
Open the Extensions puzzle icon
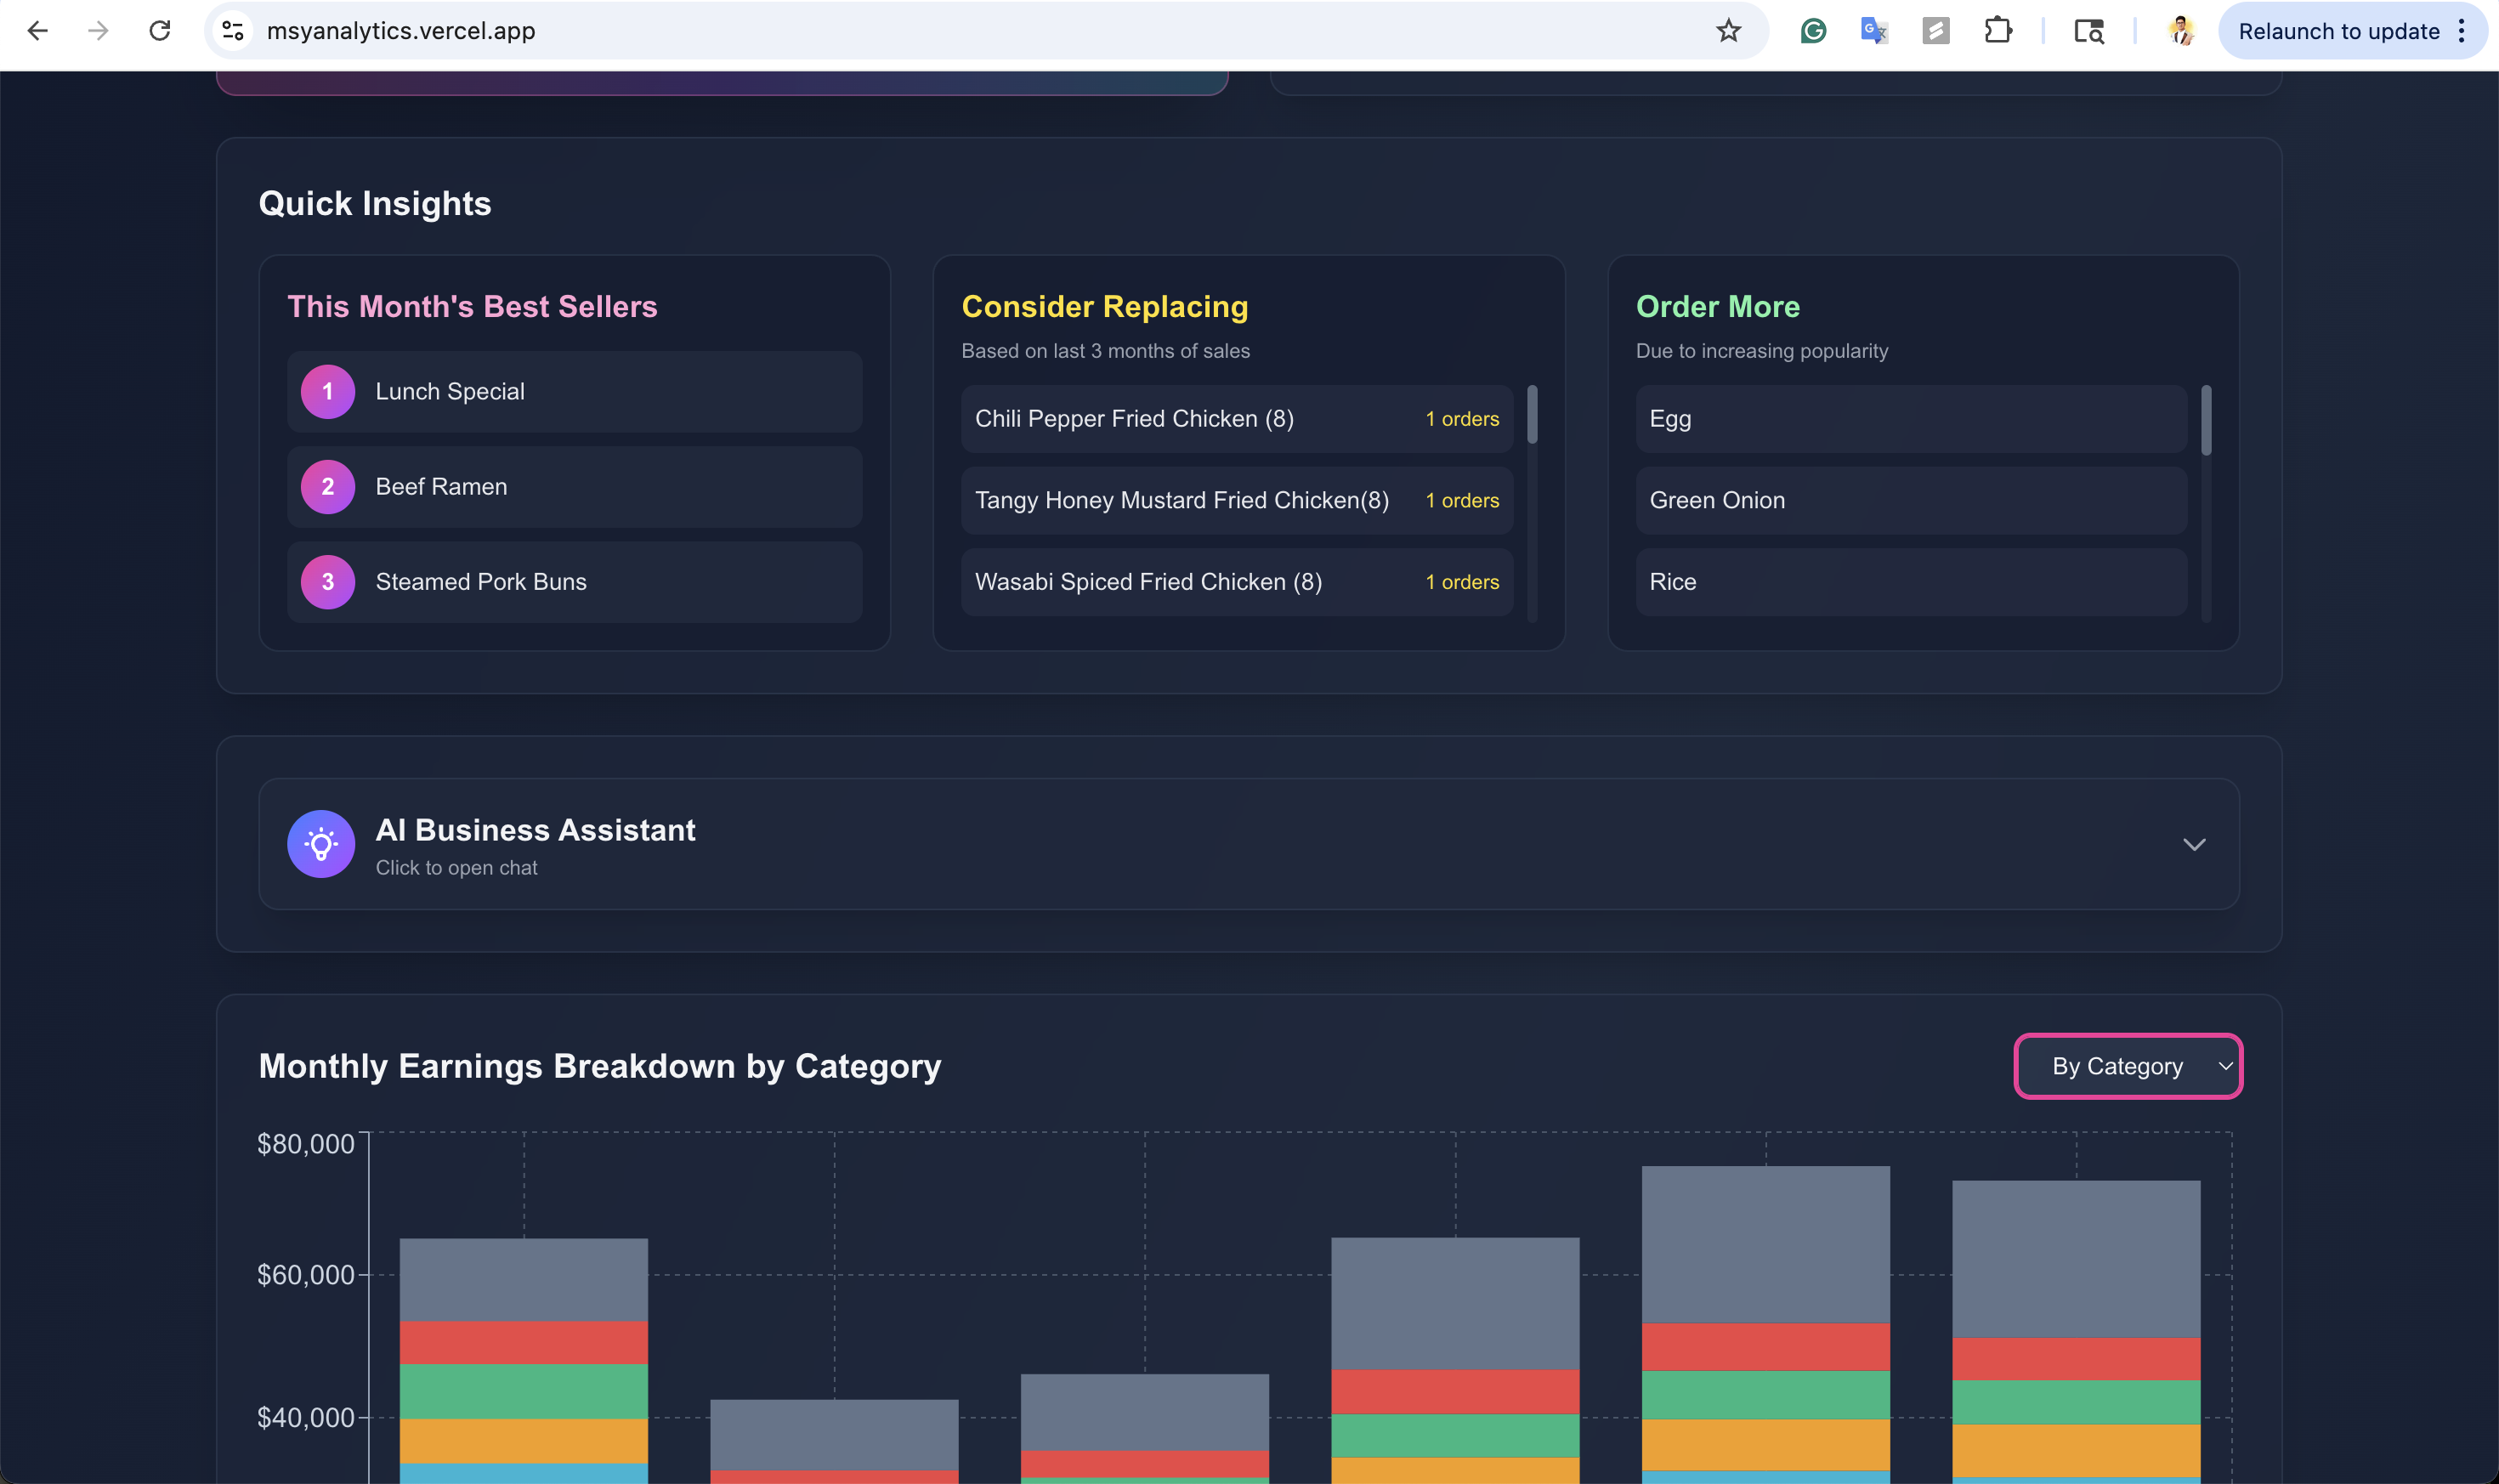(1997, 31)
